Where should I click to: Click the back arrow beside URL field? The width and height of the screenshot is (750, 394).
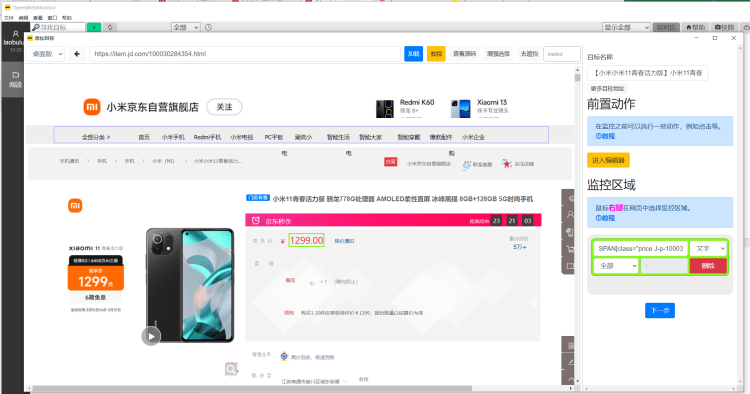[77, 54]
